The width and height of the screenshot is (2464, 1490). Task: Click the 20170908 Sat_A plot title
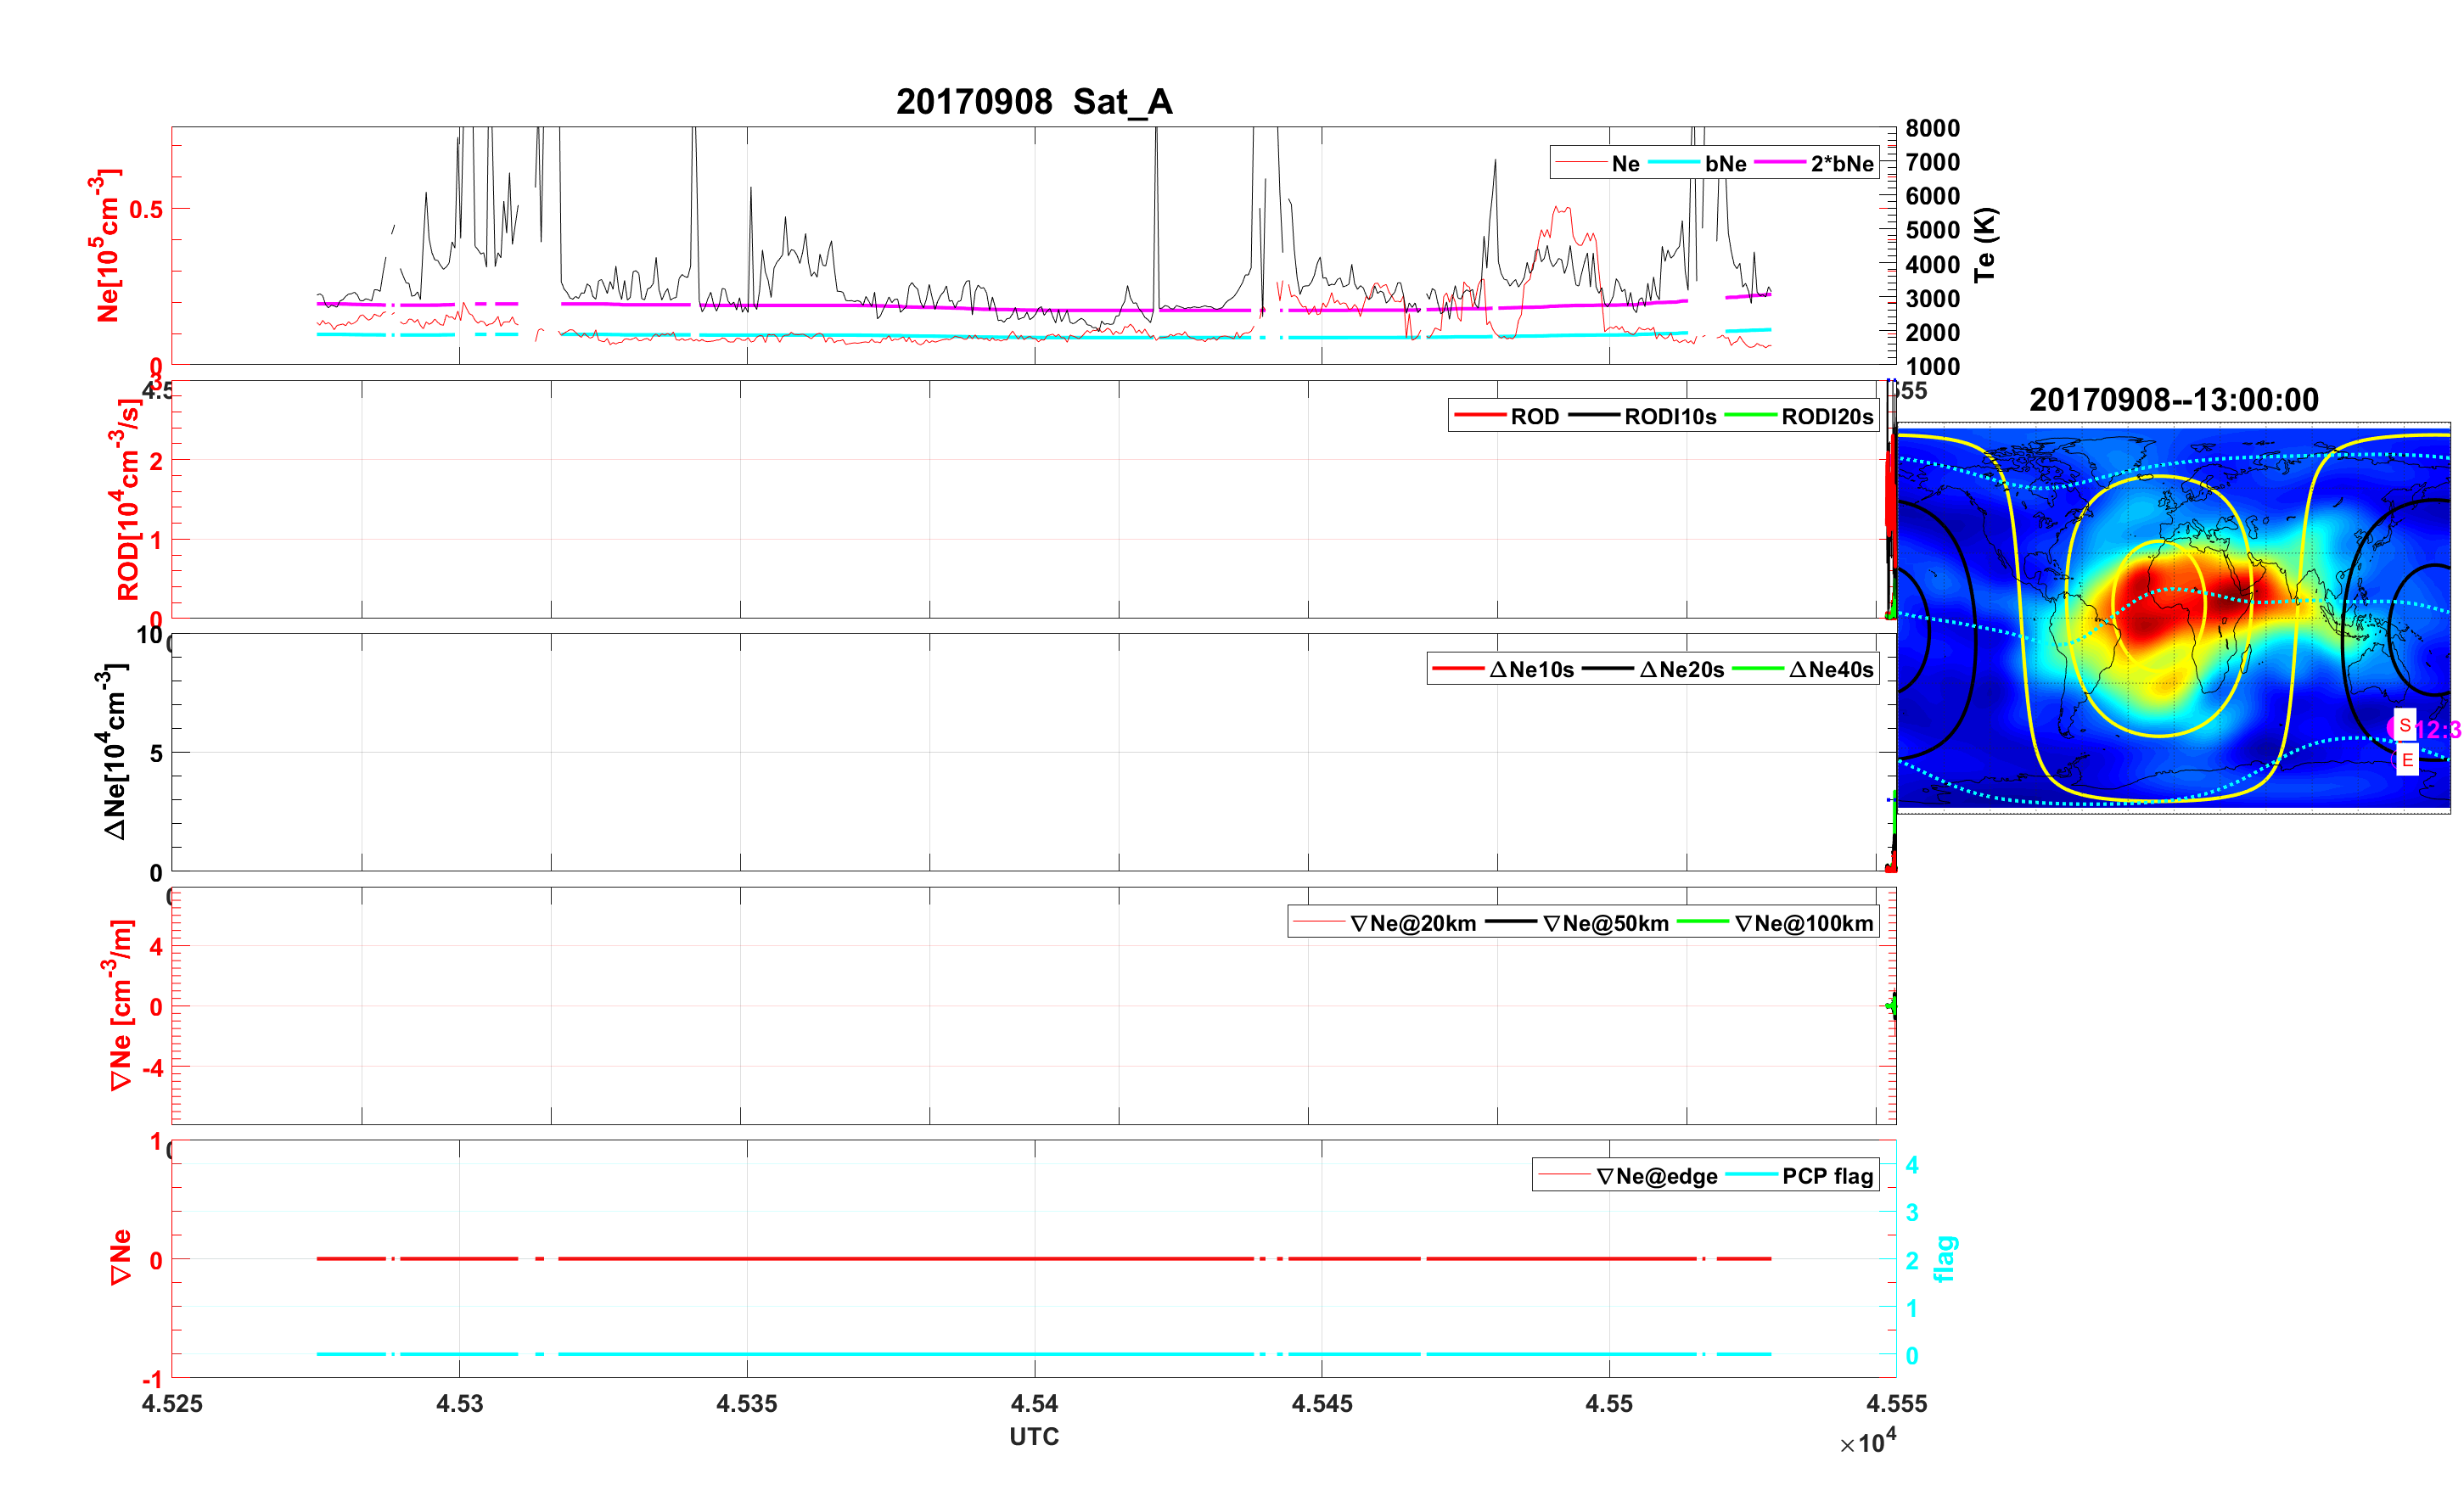click(1033, 101)
